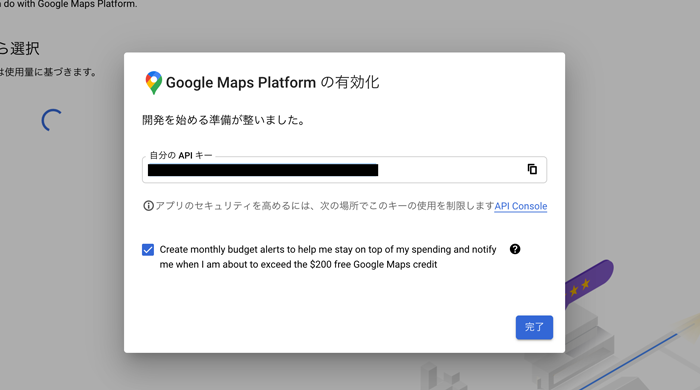Copy the API key with the copy icon
This screenshot has height=390, width=700.
[x=532, y=169]
